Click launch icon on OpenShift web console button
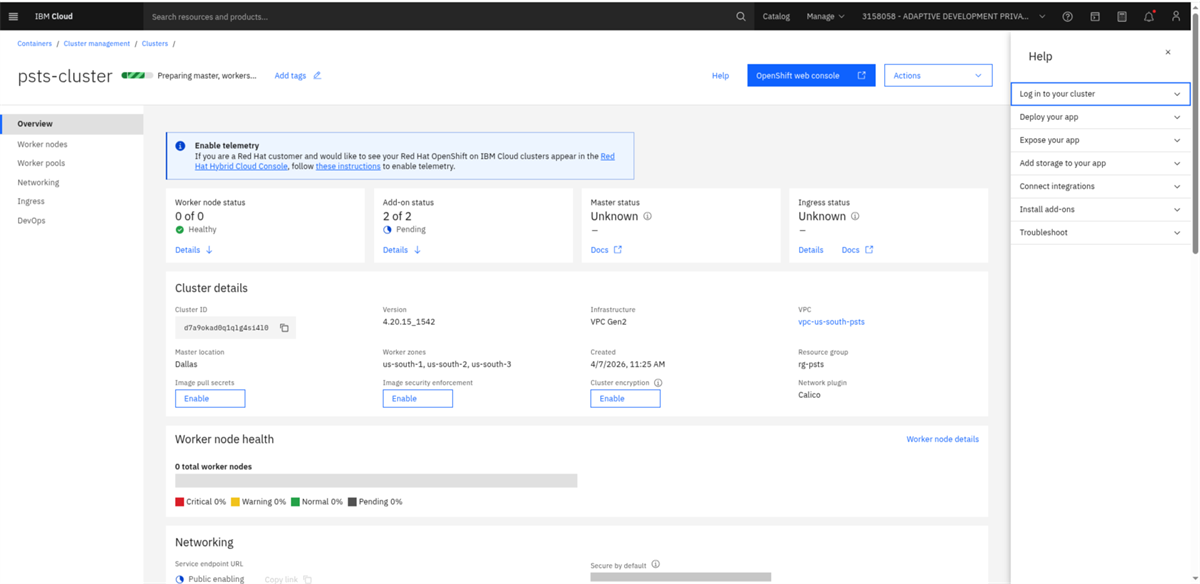Screen dimensions: 1200x584 pos(861,75)
